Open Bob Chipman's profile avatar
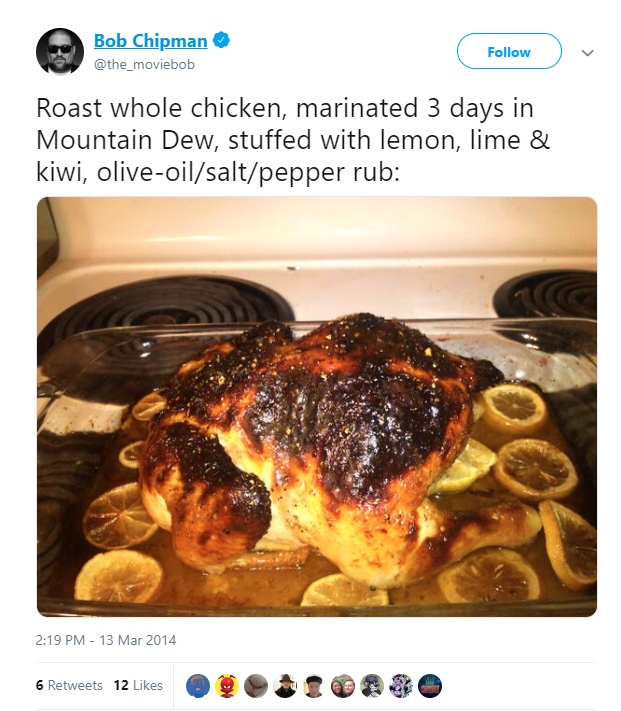Viewport: 621px width, 711px height. (x=60, y=52)
